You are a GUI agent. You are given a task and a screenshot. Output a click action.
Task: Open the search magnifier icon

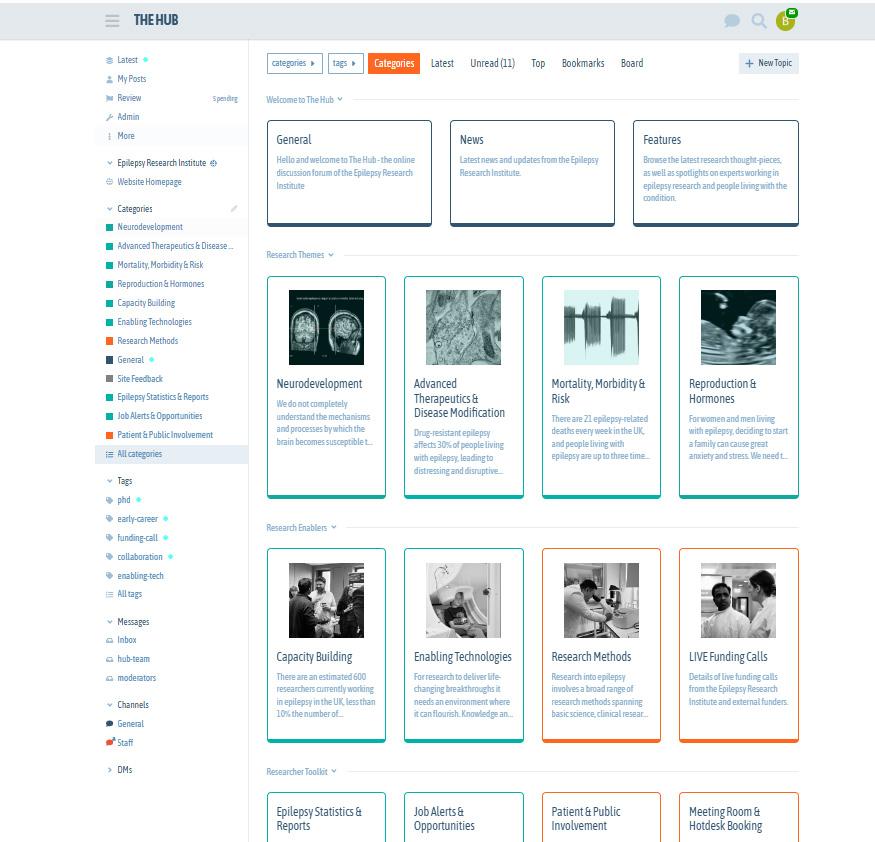coord(758,21)
